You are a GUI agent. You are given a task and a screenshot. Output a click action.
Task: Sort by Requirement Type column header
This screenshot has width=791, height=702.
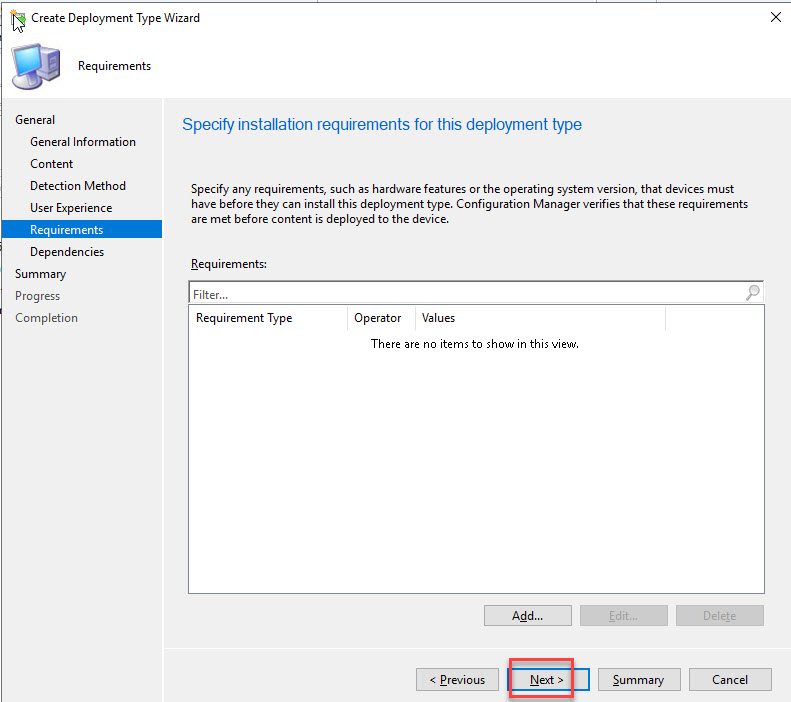point(245,318)
